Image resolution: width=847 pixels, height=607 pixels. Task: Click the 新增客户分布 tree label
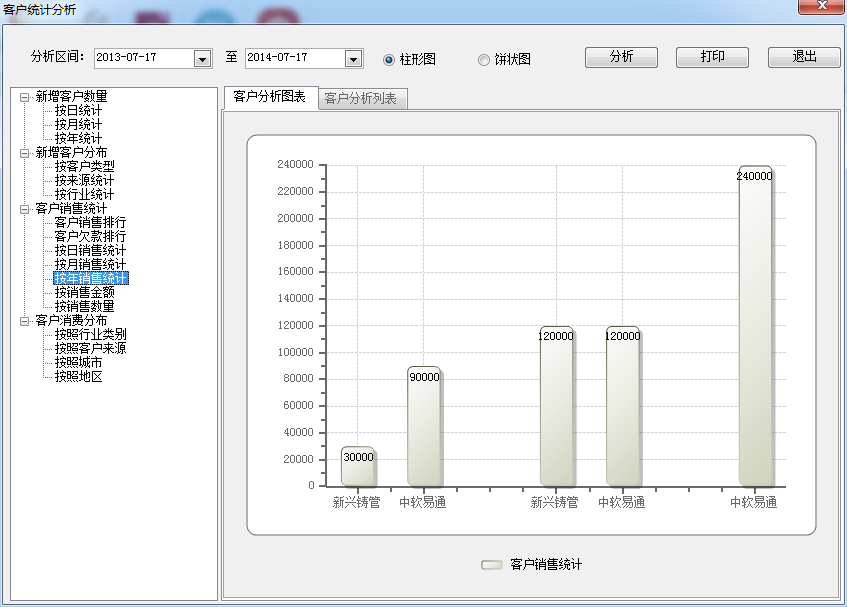click(x=71, y=153)
